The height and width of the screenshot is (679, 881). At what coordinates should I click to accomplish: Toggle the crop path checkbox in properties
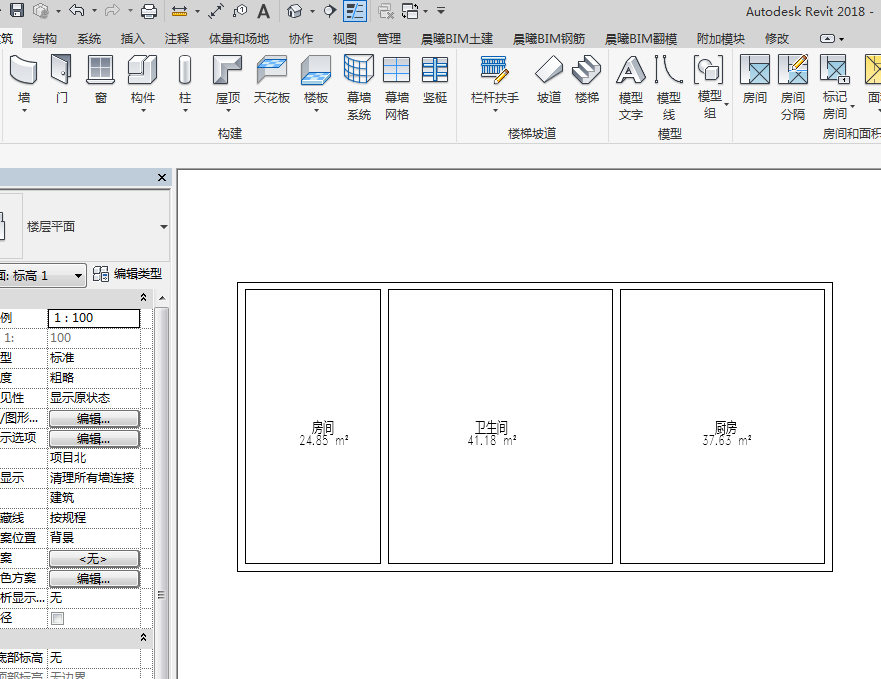click(x=57, y=618)
